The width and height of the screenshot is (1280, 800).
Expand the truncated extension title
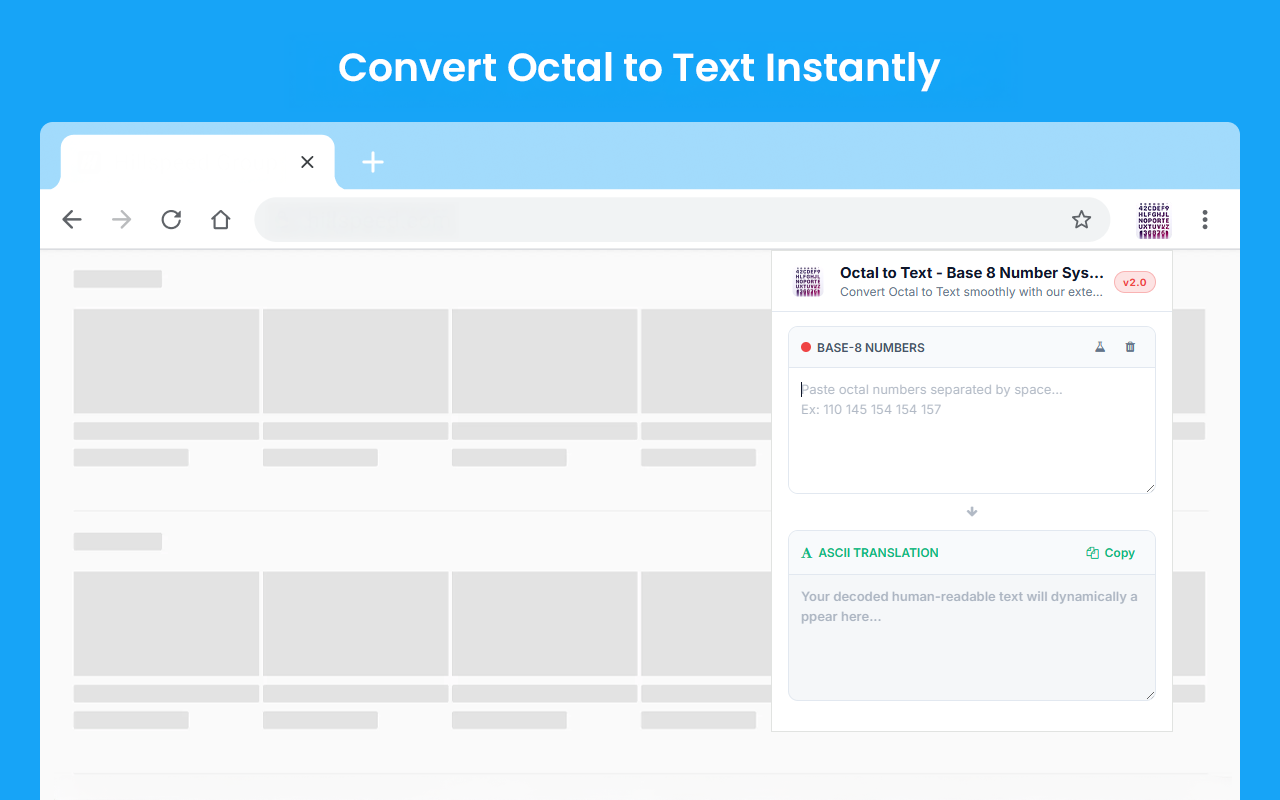970,272
